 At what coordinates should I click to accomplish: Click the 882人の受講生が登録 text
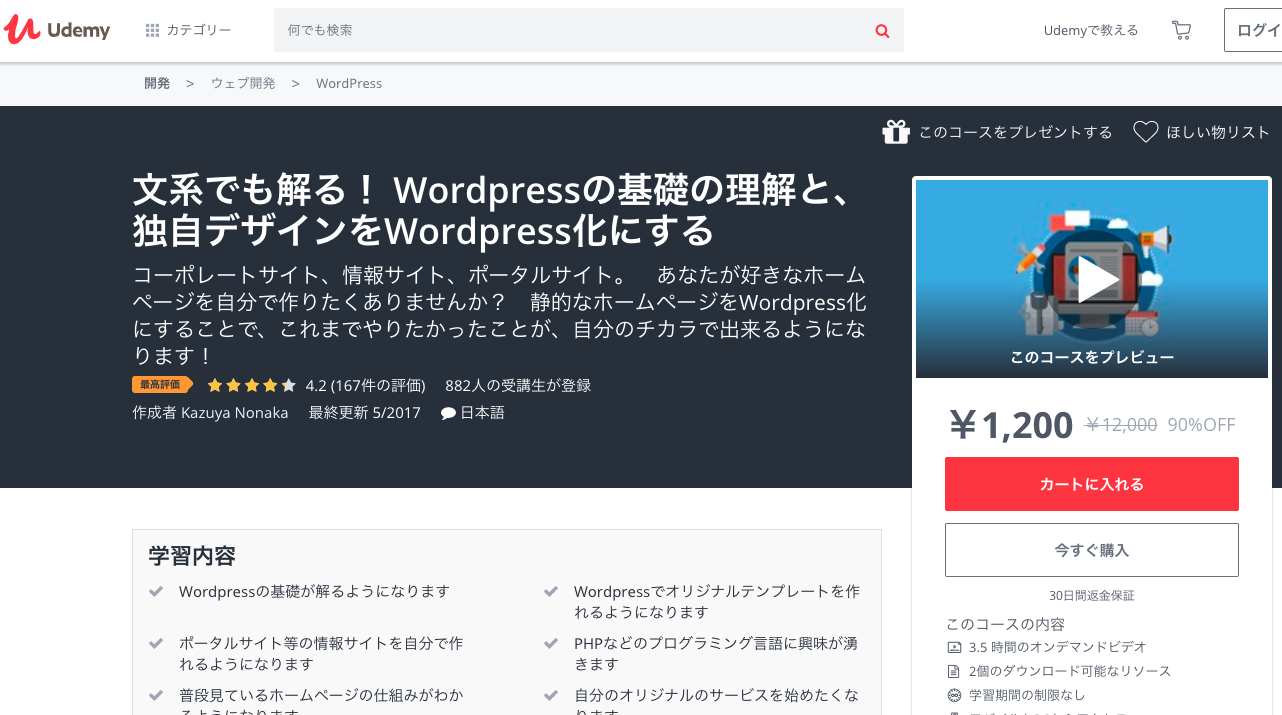518,385
